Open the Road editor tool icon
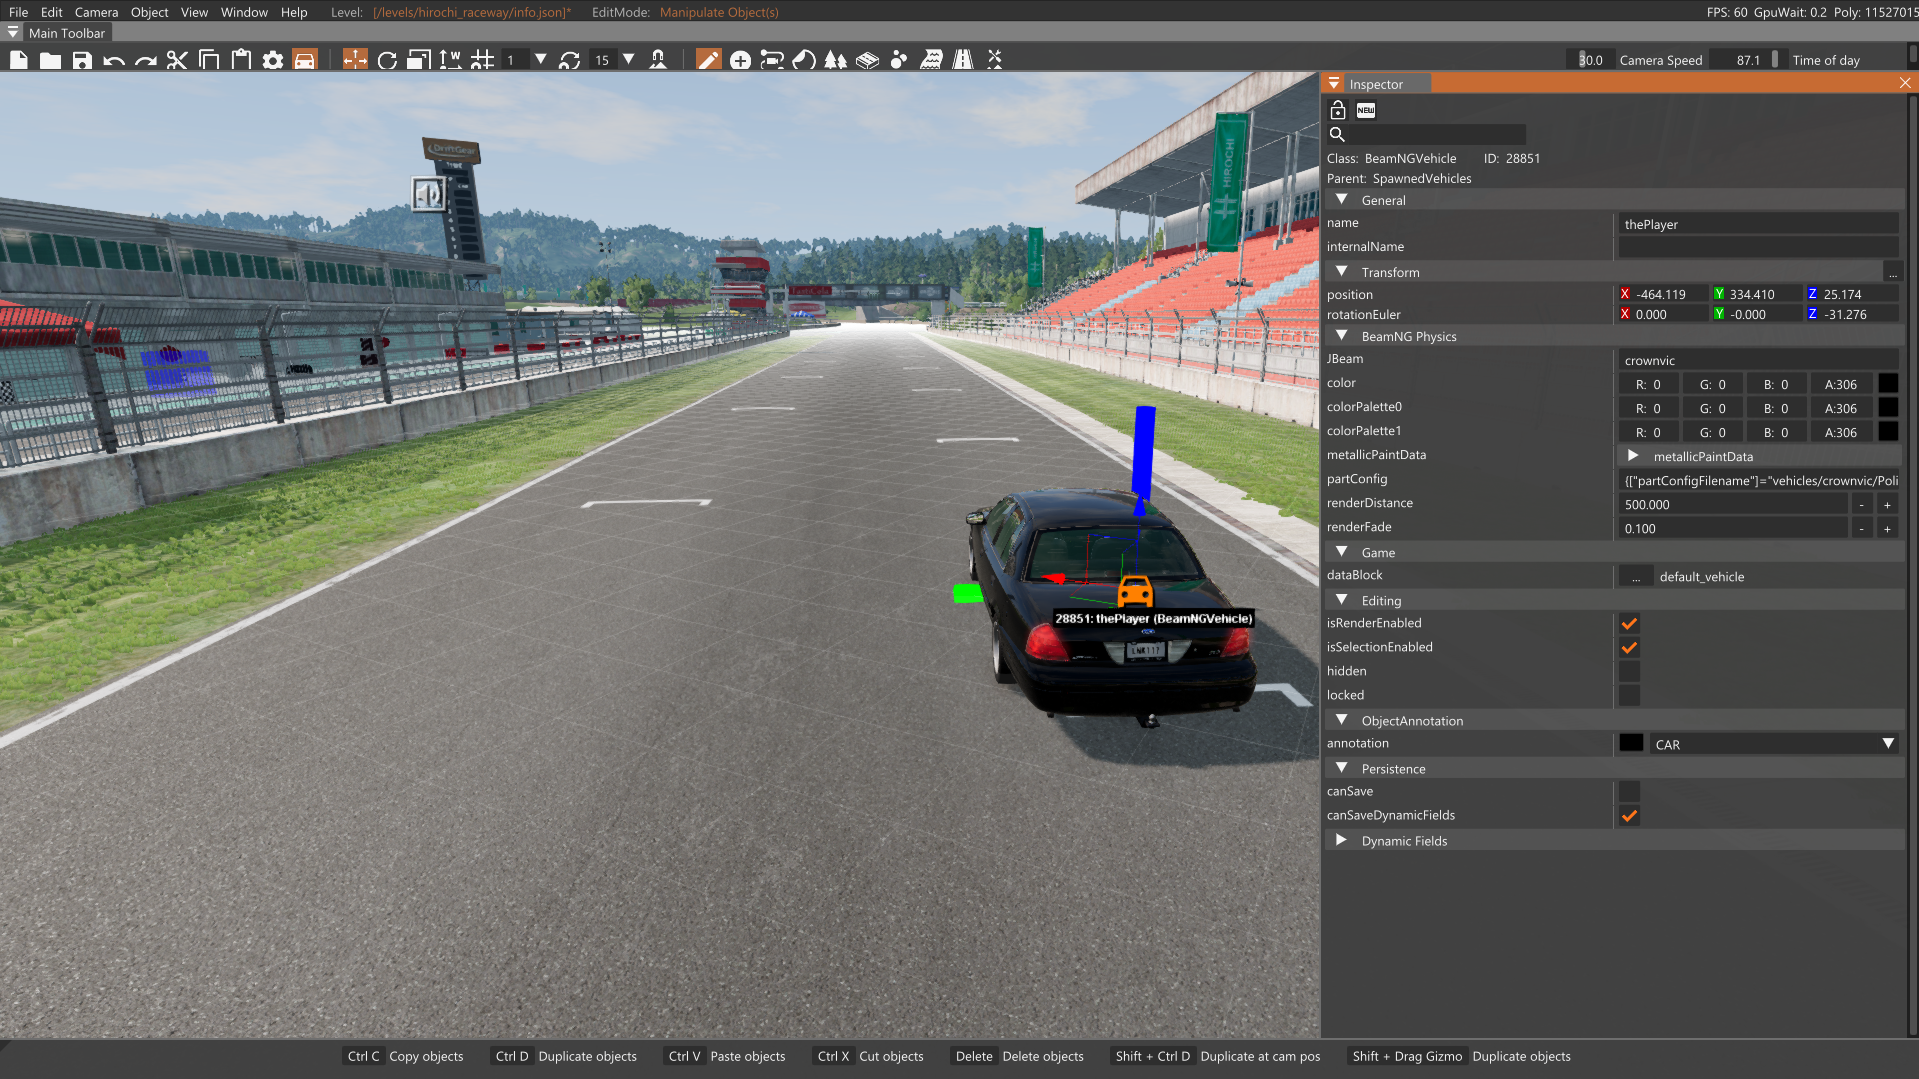 (x=963, y=60)
